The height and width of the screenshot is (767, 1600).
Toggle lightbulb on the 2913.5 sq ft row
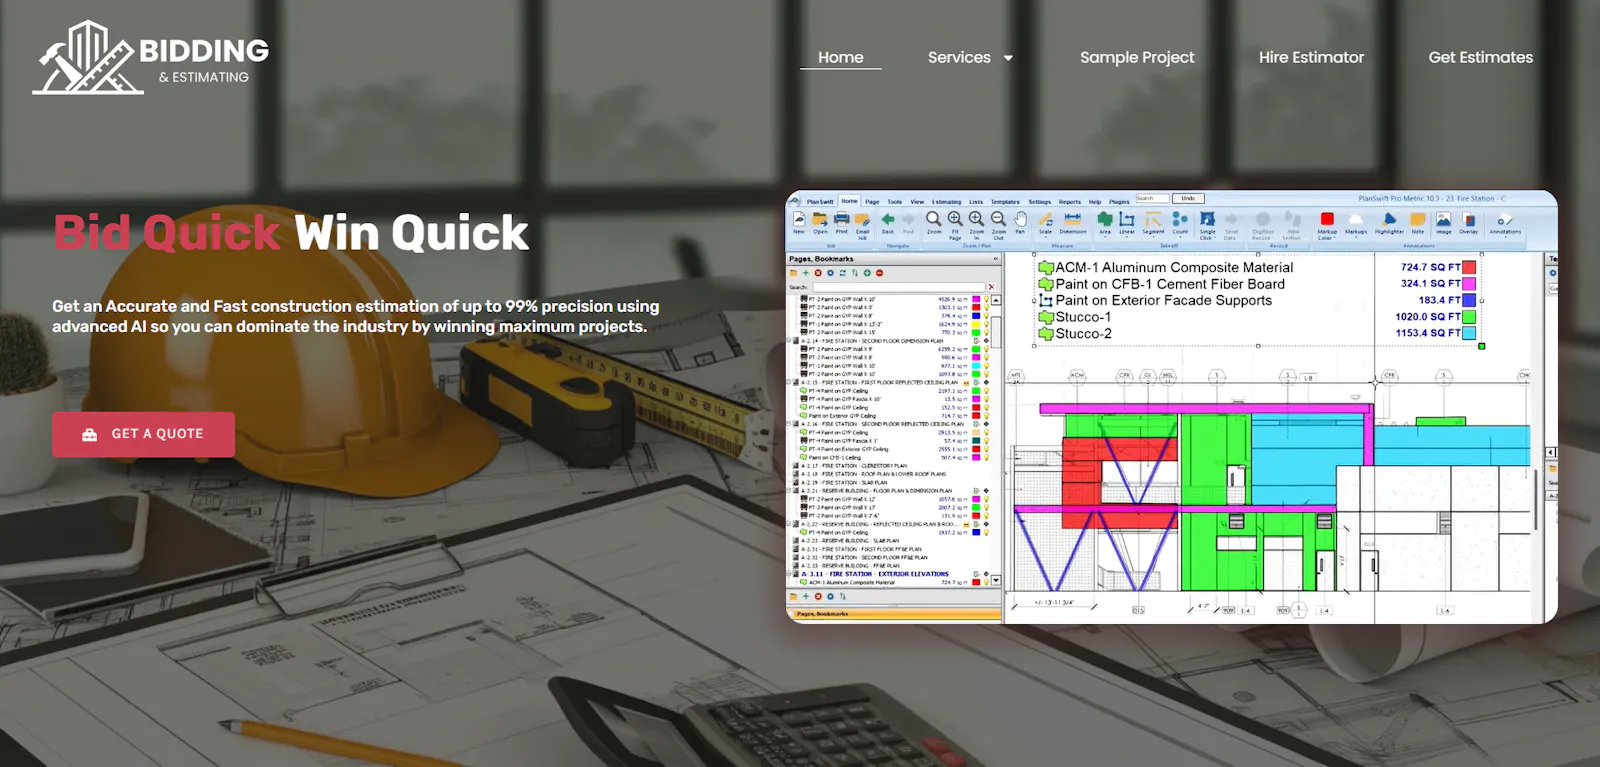click(x=986, y=432)
